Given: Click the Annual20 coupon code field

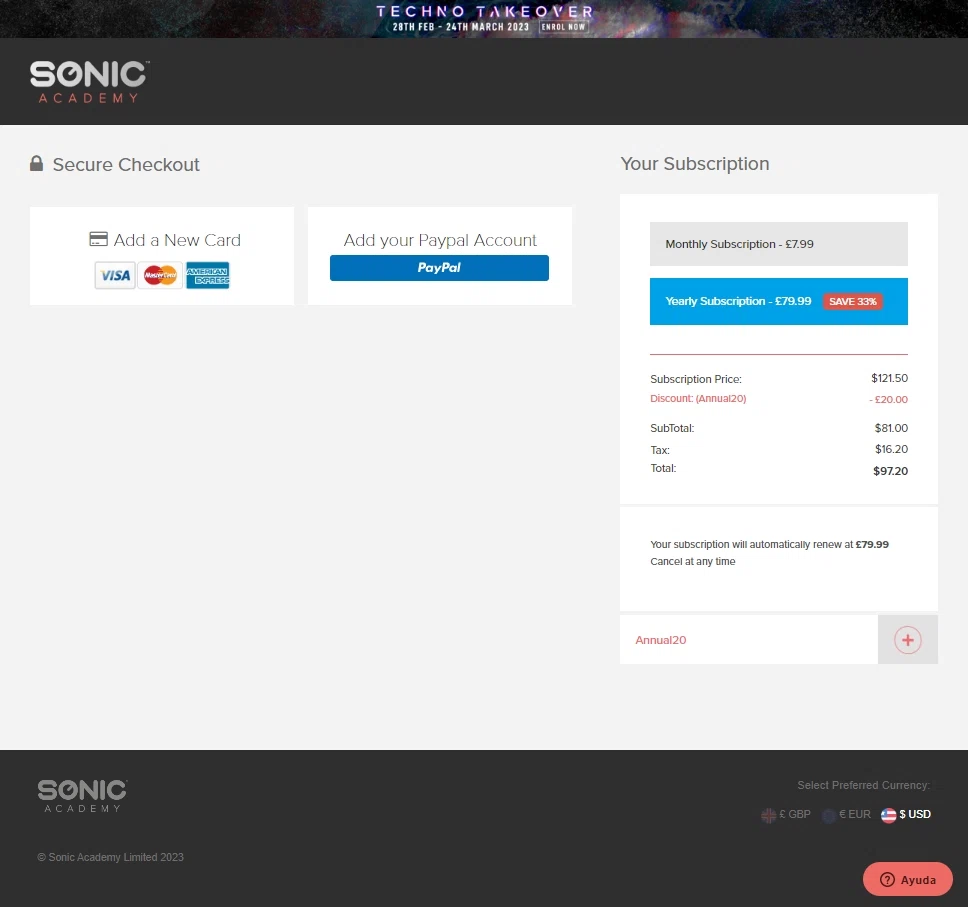Looking at the screenshot, I should pos(749,640).
